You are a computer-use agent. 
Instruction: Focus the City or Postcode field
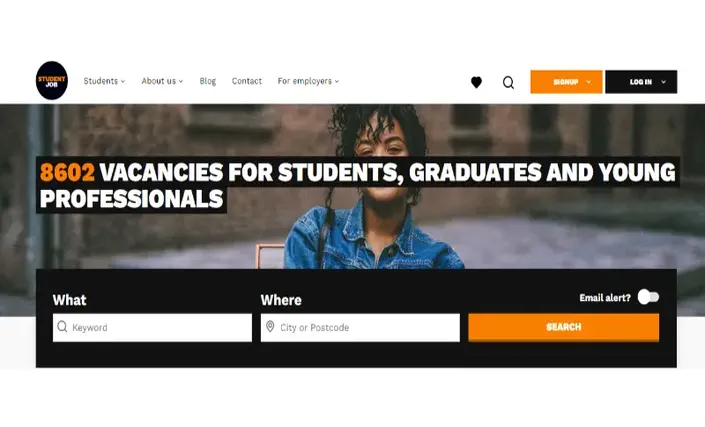360,328
